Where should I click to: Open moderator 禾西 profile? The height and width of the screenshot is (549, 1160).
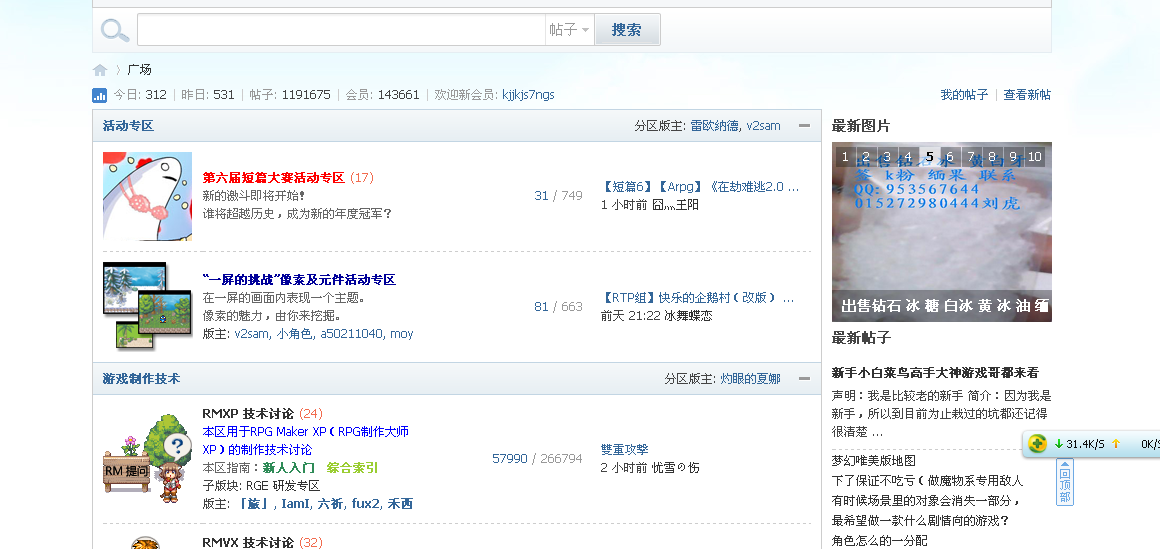click(399, 504)
